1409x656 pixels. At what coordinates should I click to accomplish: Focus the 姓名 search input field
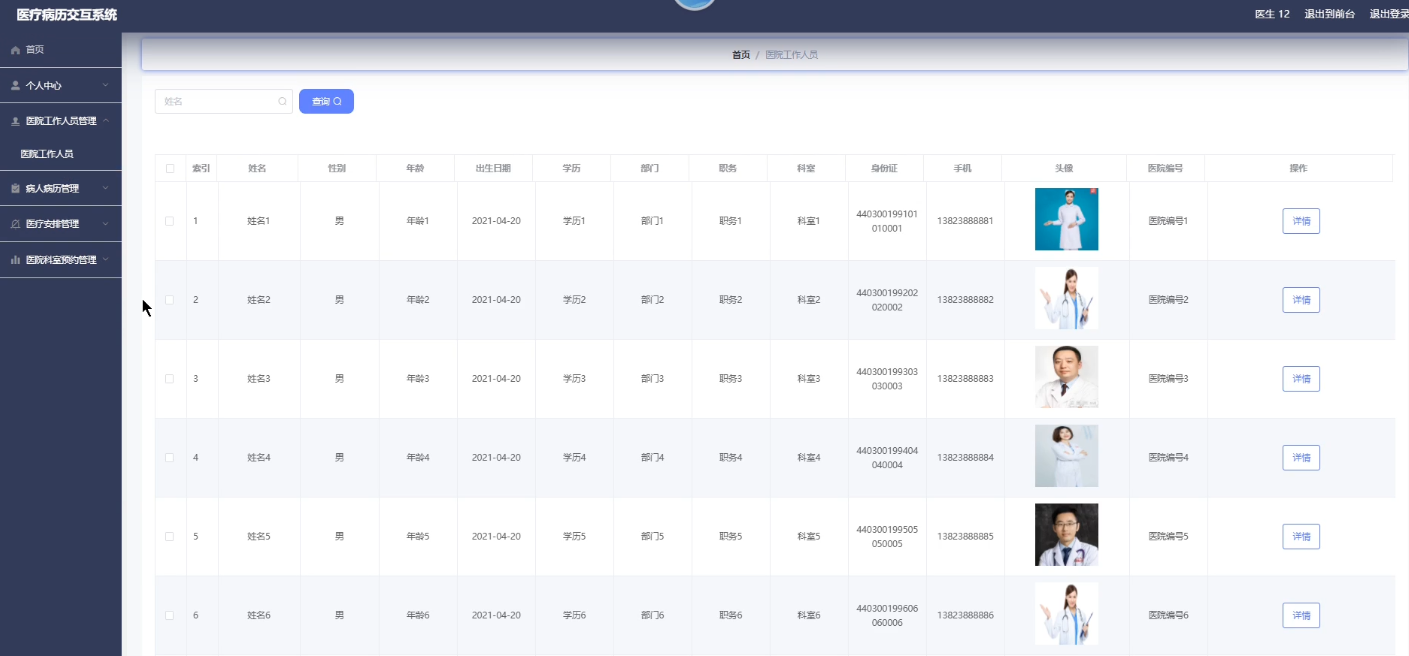point(223,101)
